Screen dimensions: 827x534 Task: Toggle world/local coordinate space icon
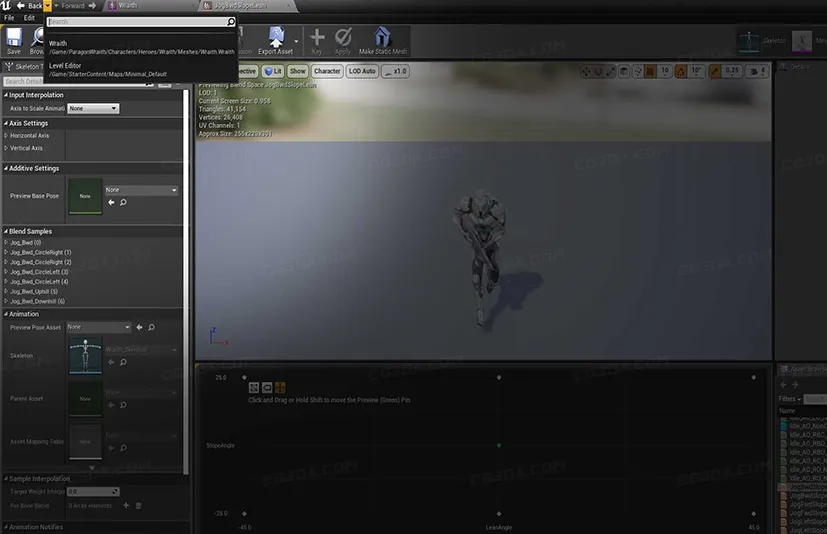point(624,71)
